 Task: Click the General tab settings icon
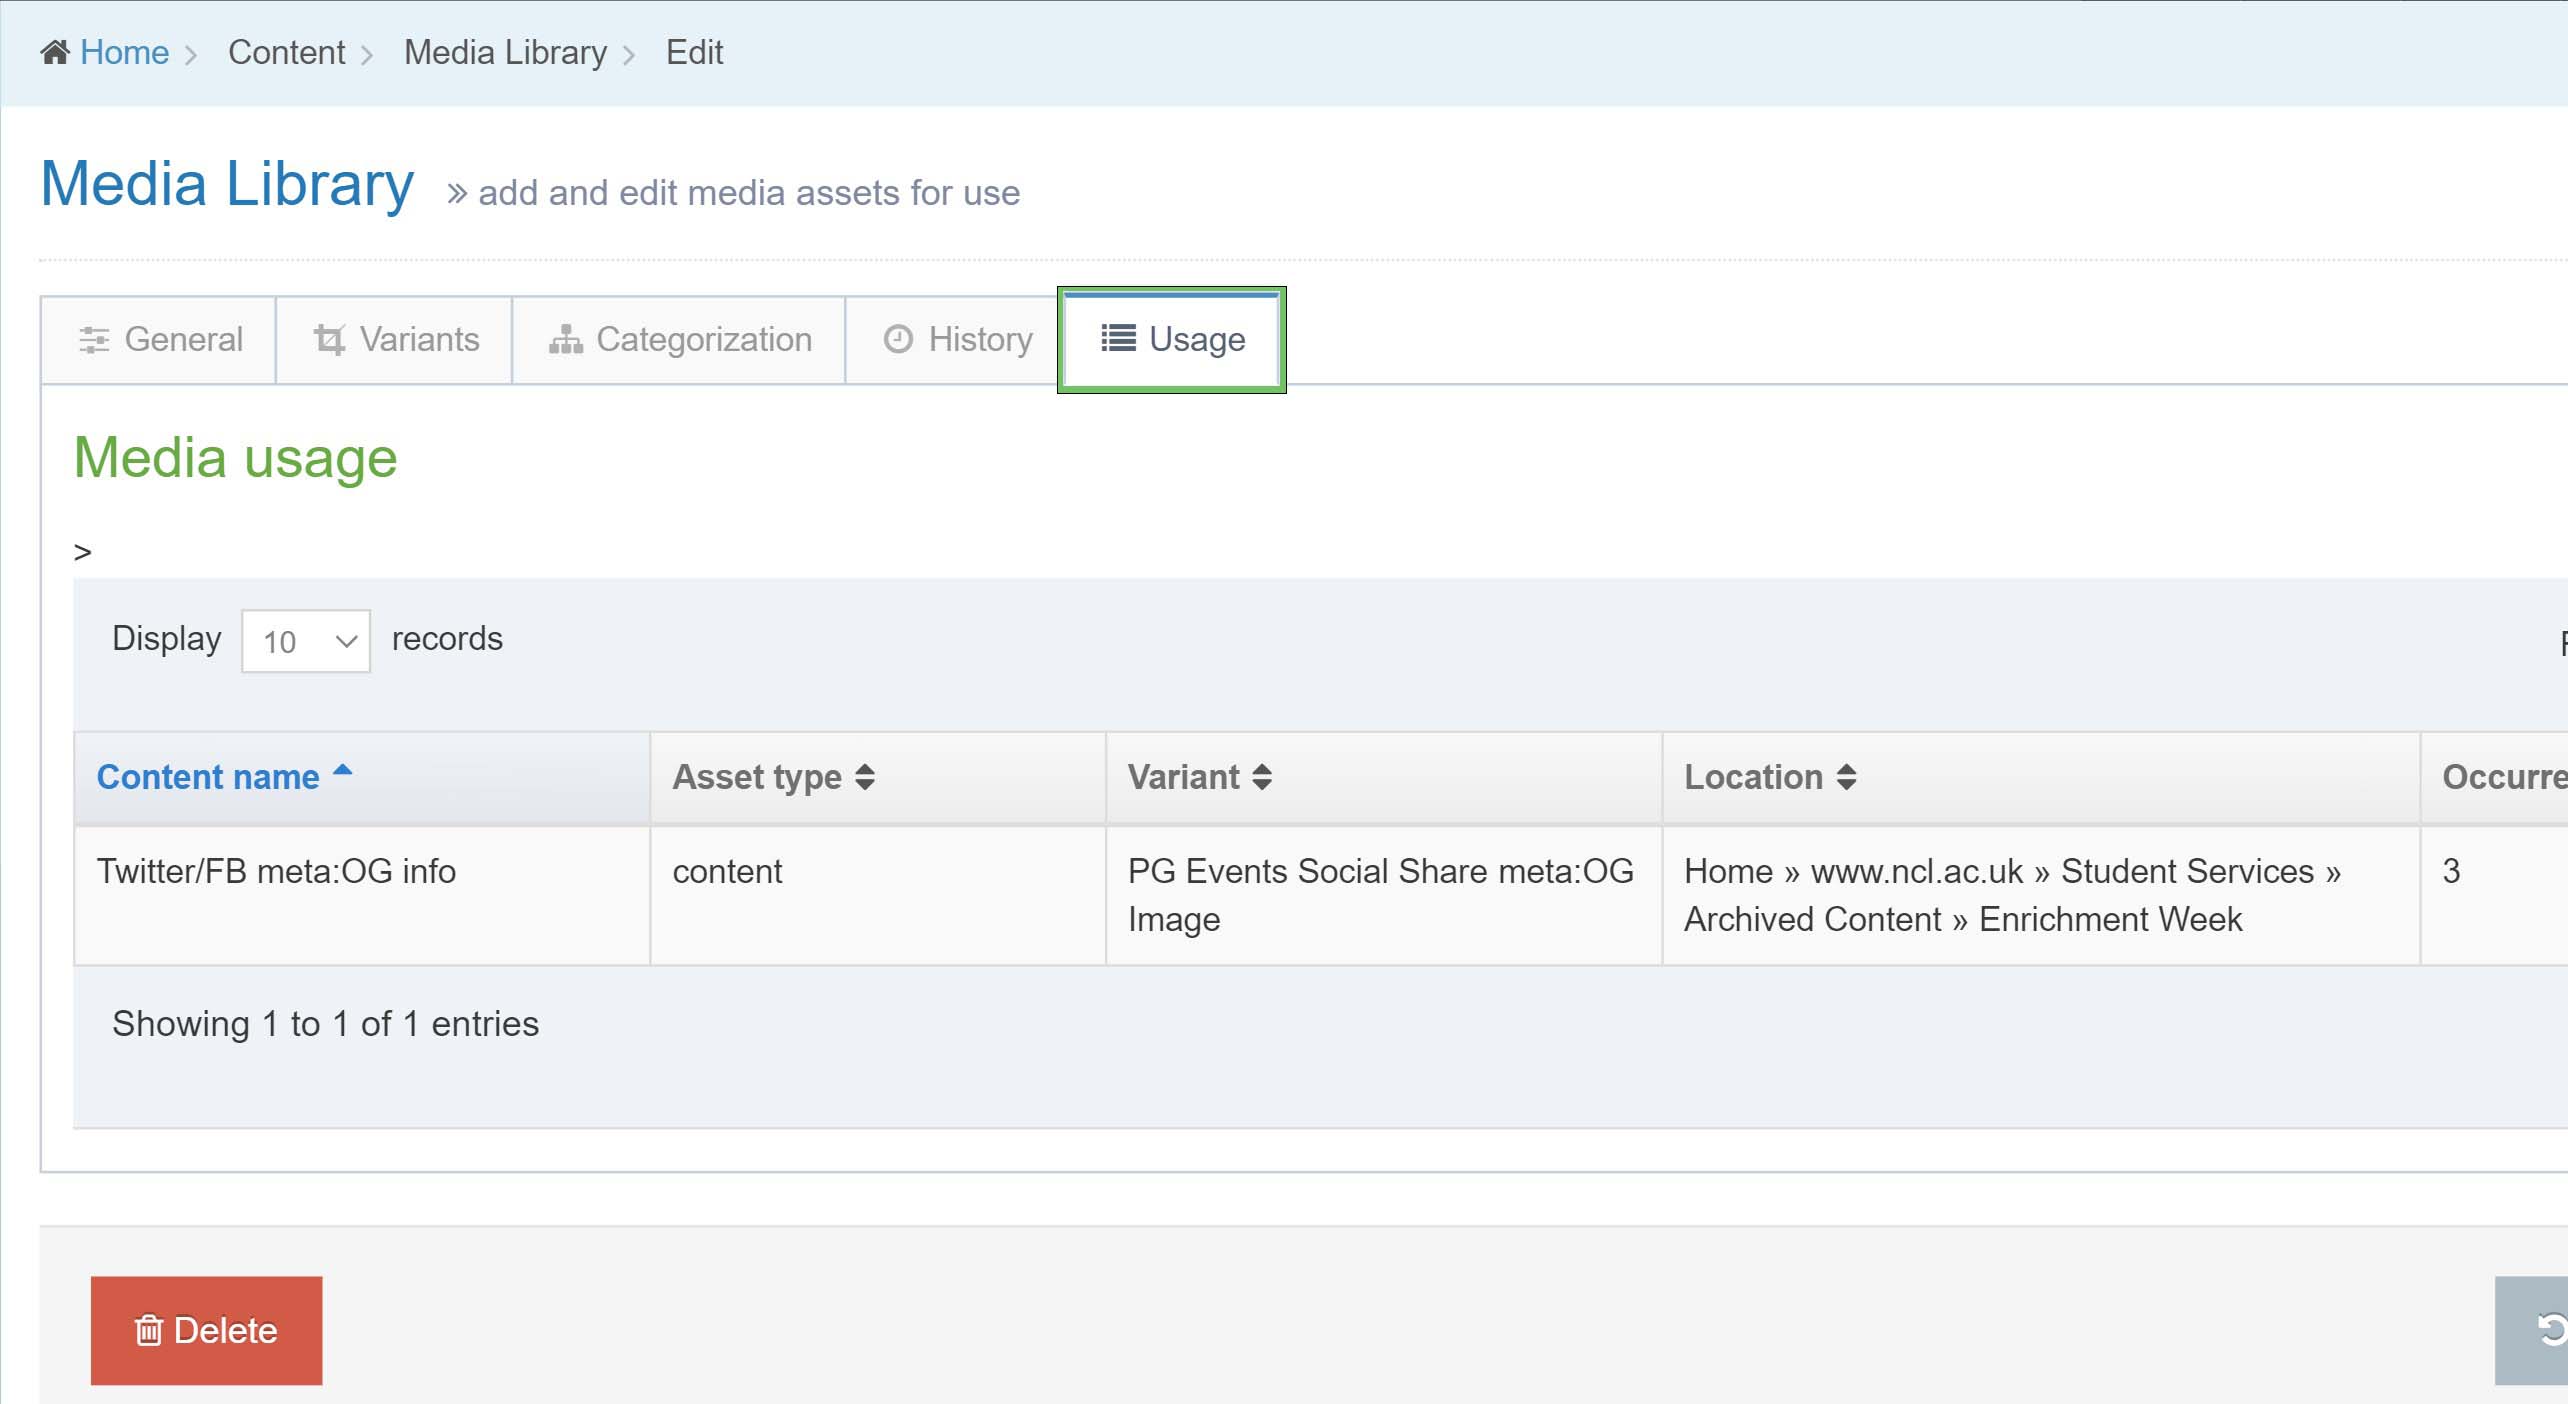click(92, 341)
